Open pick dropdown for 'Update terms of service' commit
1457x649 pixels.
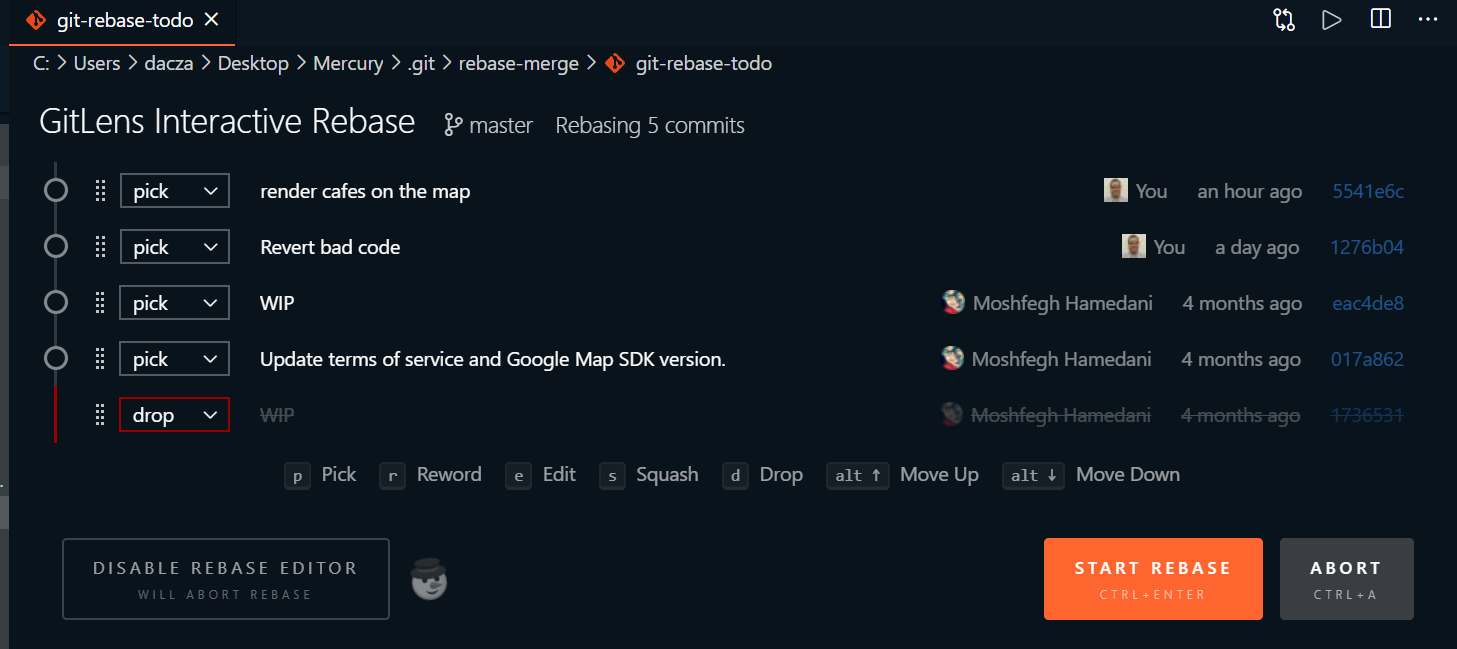click(x=175, y=359)
